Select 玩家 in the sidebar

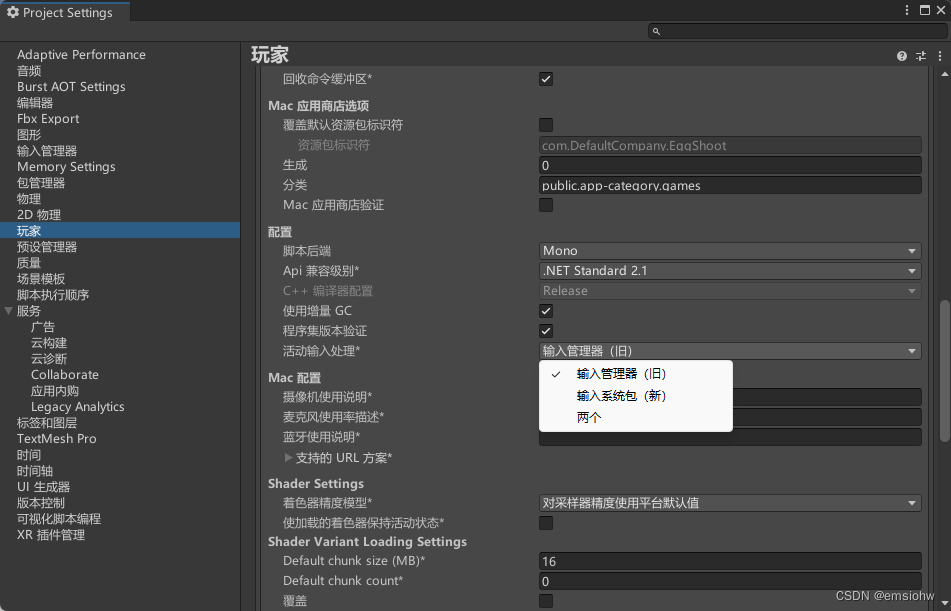pyautogui.click(x=120, y=231)
